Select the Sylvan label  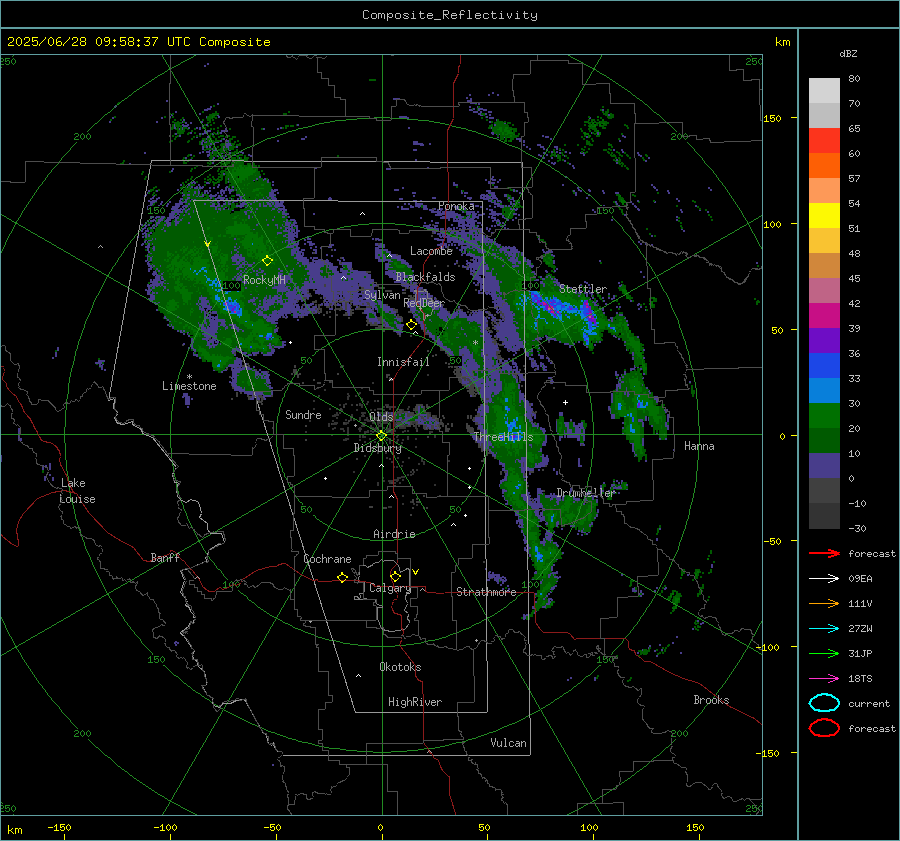click(382, 295)
